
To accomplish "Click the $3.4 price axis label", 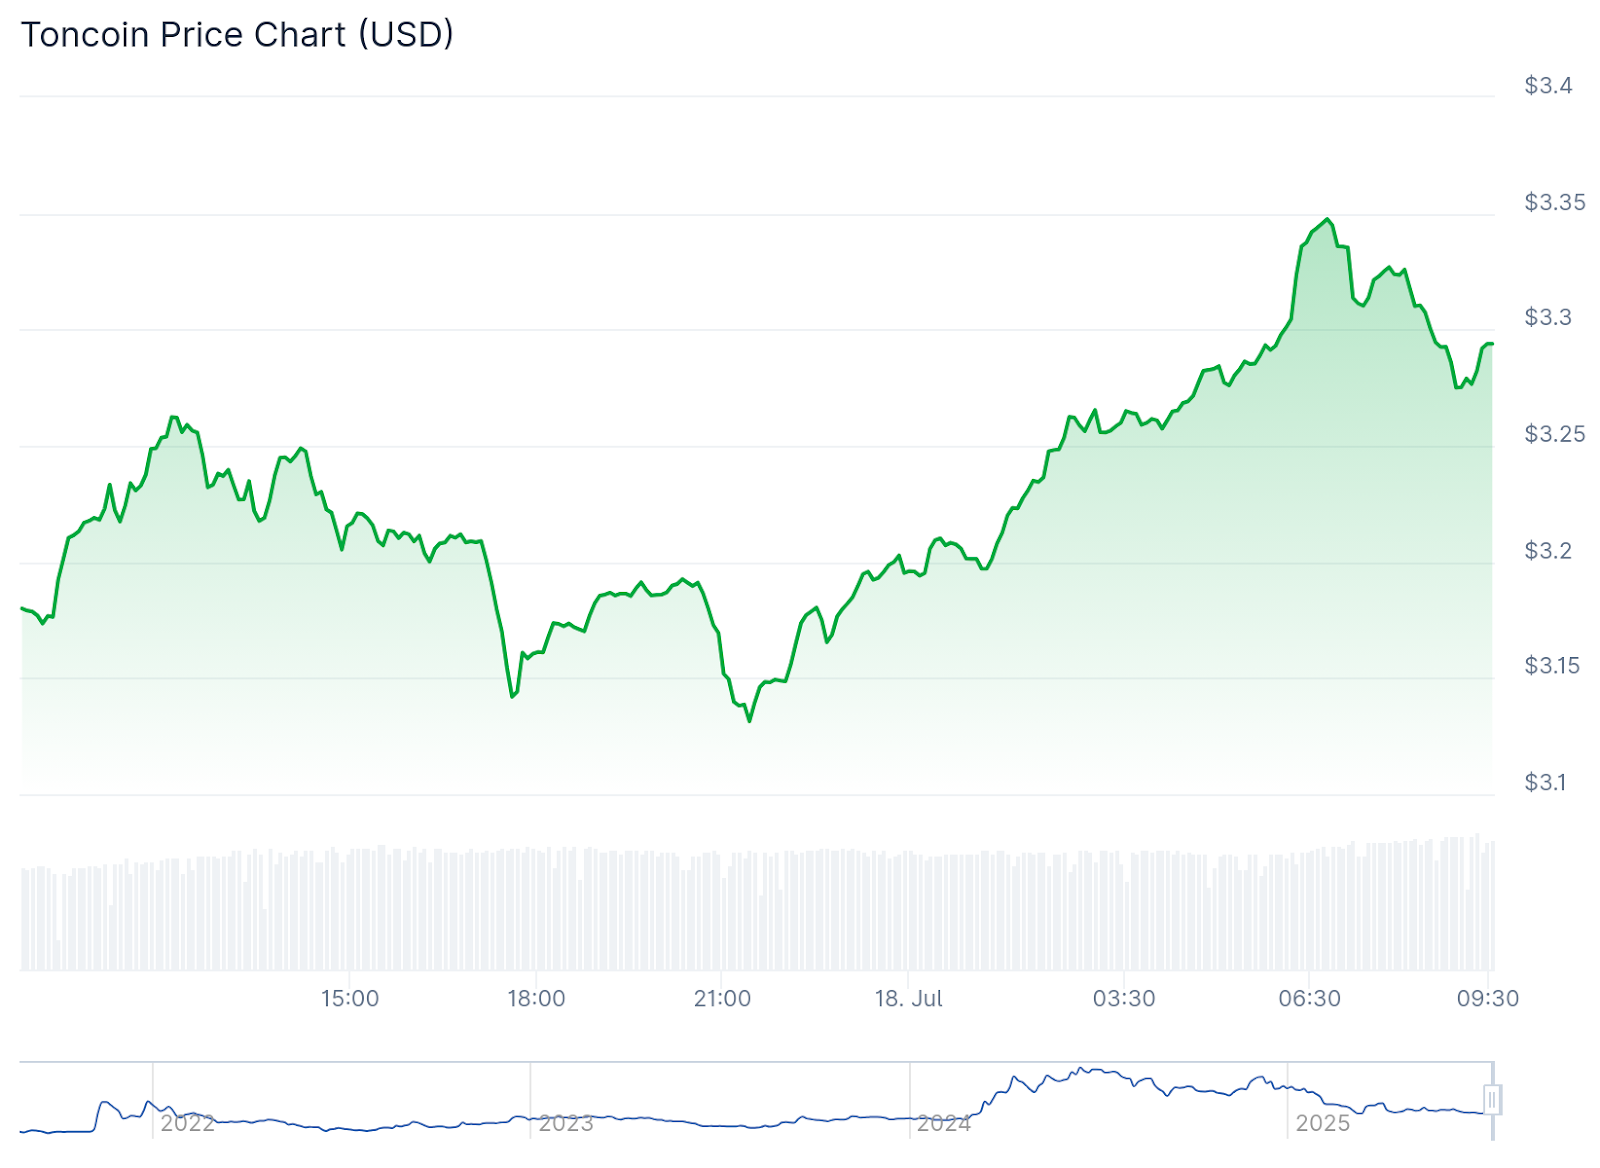I will coord(1547,86).
